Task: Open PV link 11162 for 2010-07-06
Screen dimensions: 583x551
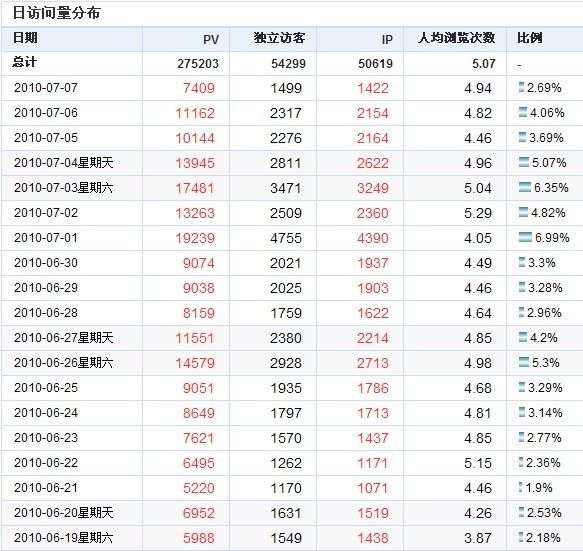Action: 195,113
